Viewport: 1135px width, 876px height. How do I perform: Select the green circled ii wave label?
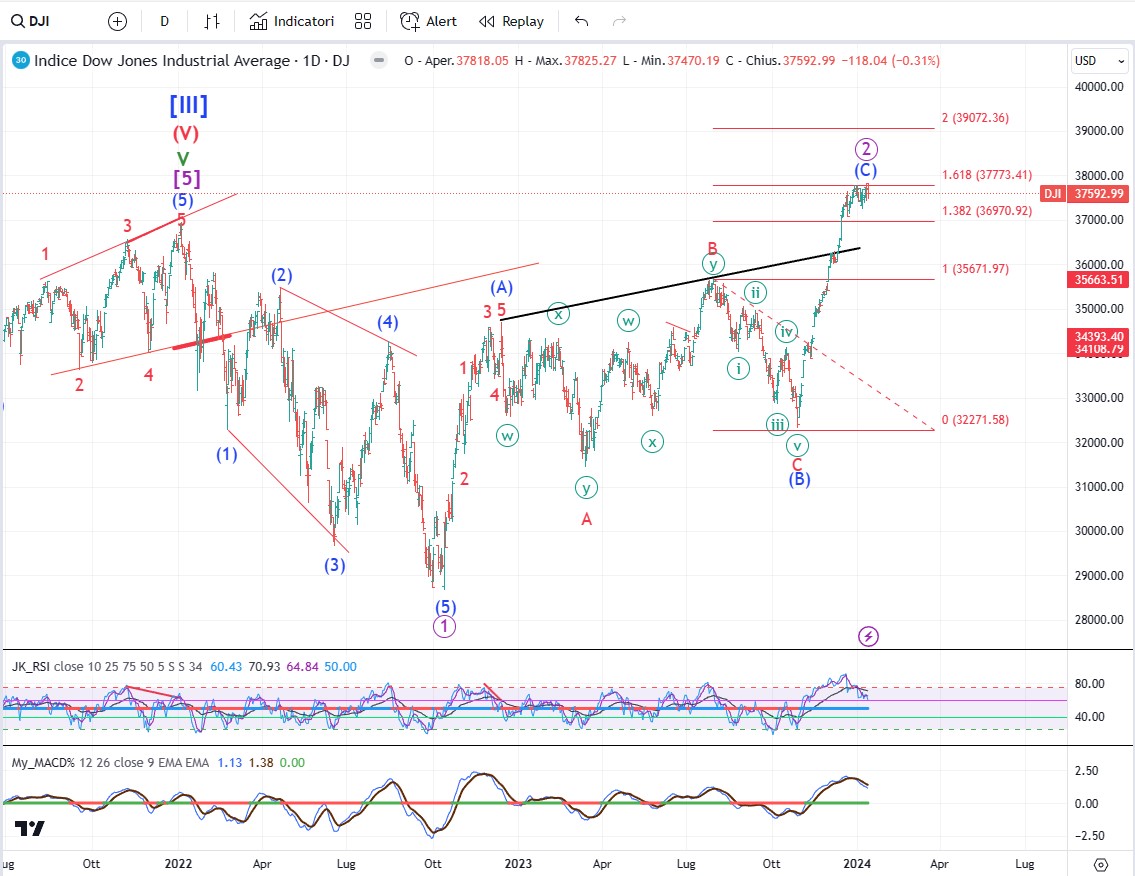pos(755,292)
